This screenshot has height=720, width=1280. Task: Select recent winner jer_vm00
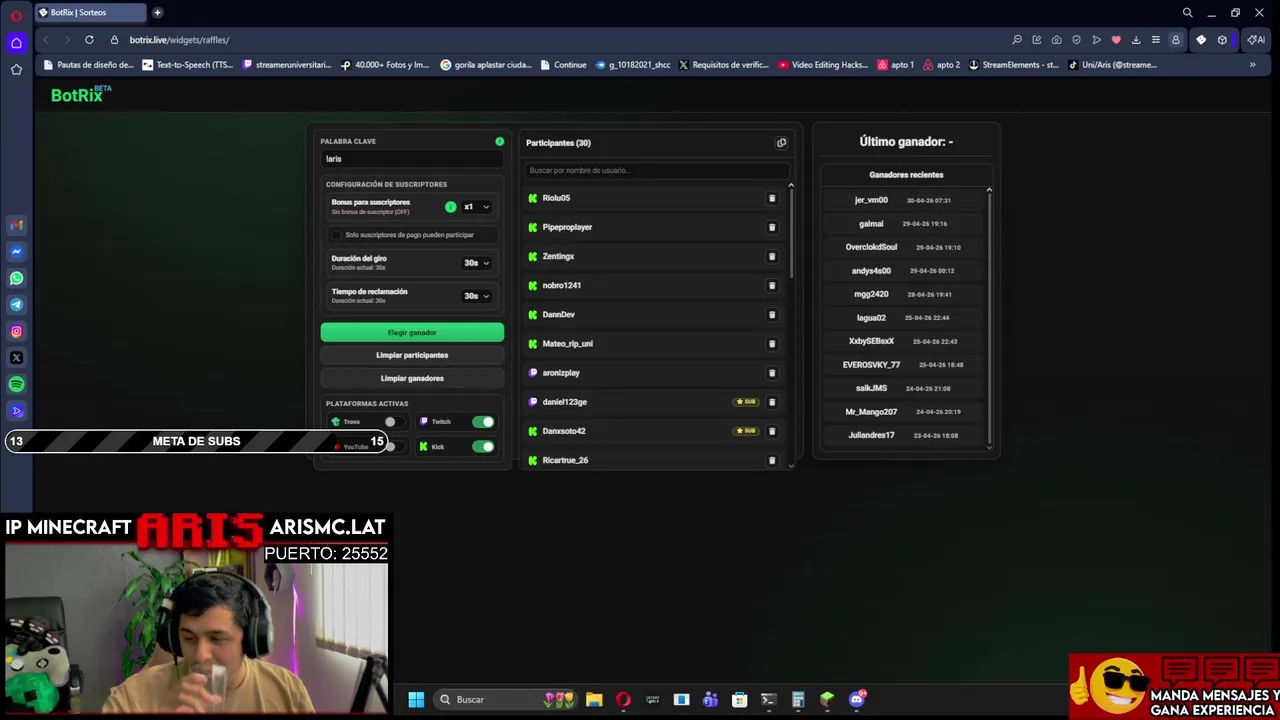871,200
